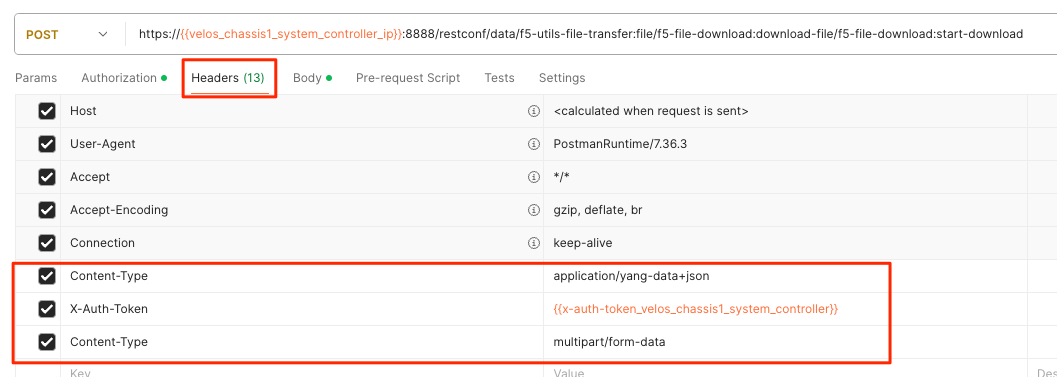Disable the Accept-Encoding header checkbox

(x=47, y=210)
